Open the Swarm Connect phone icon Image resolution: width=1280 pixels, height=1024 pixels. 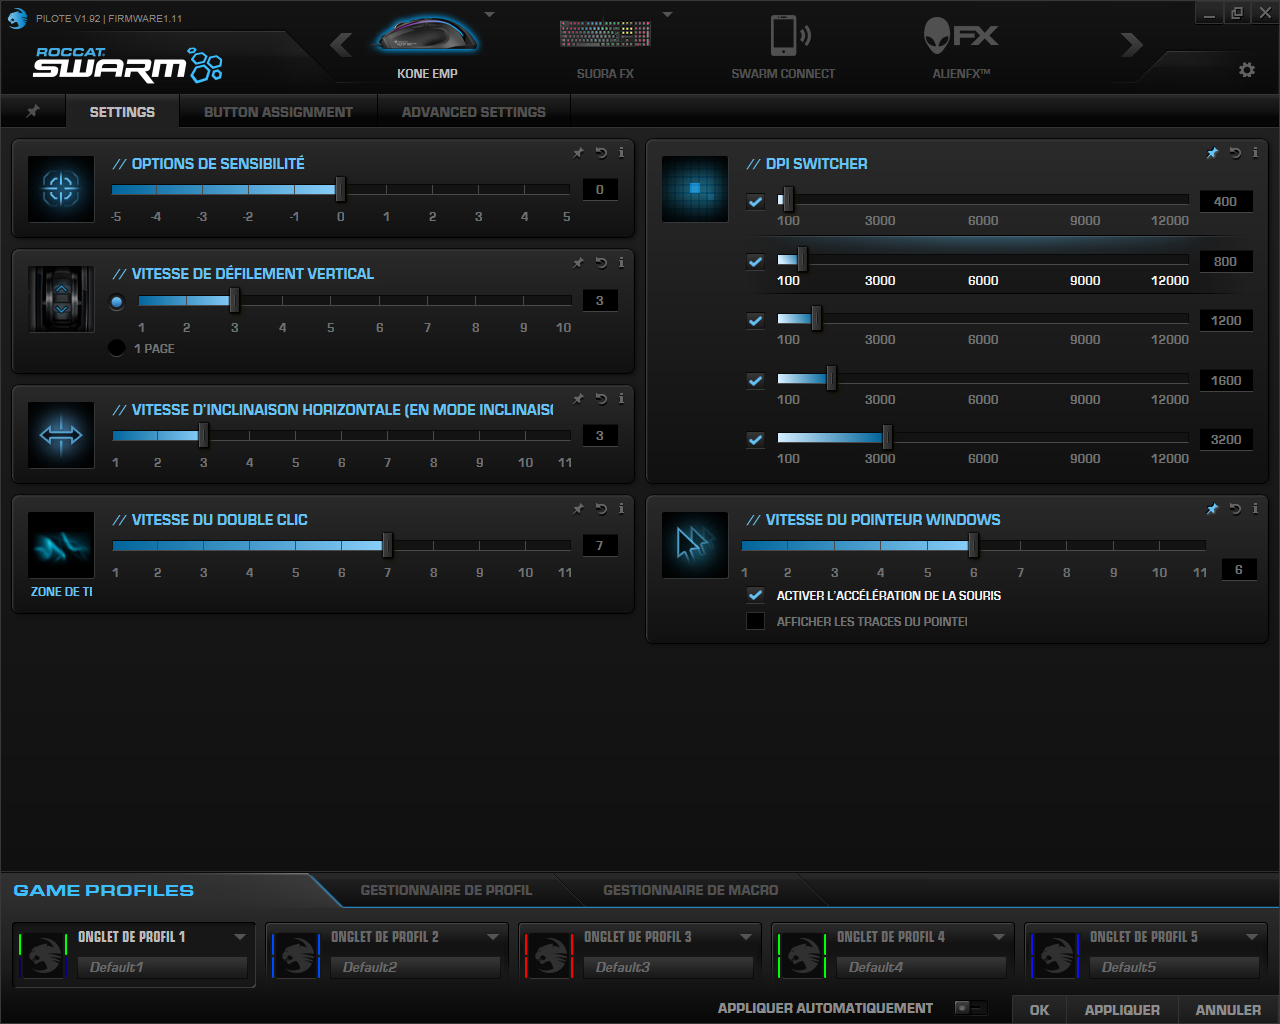pyautogui.click(x=784, y=38)
